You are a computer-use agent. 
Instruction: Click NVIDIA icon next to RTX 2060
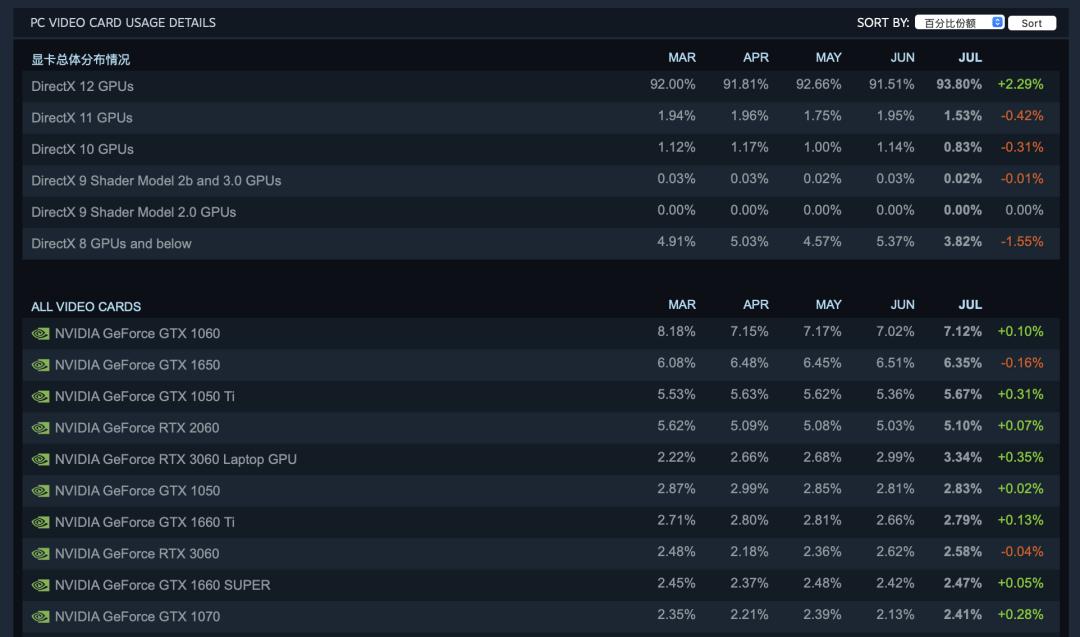40,428
